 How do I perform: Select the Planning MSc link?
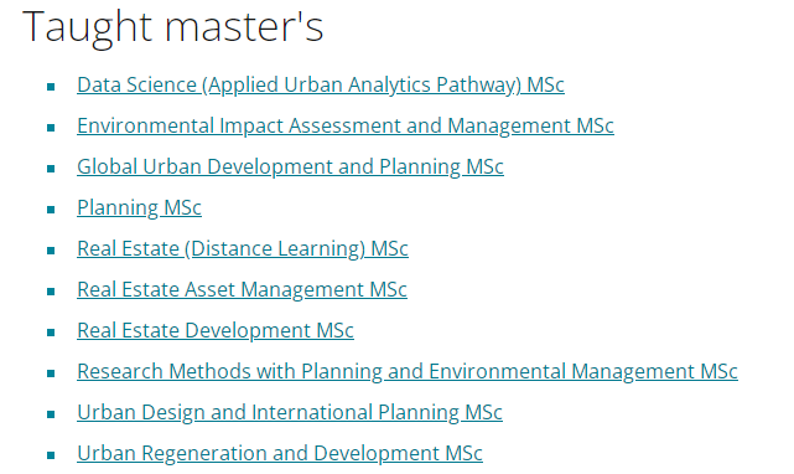139,208
